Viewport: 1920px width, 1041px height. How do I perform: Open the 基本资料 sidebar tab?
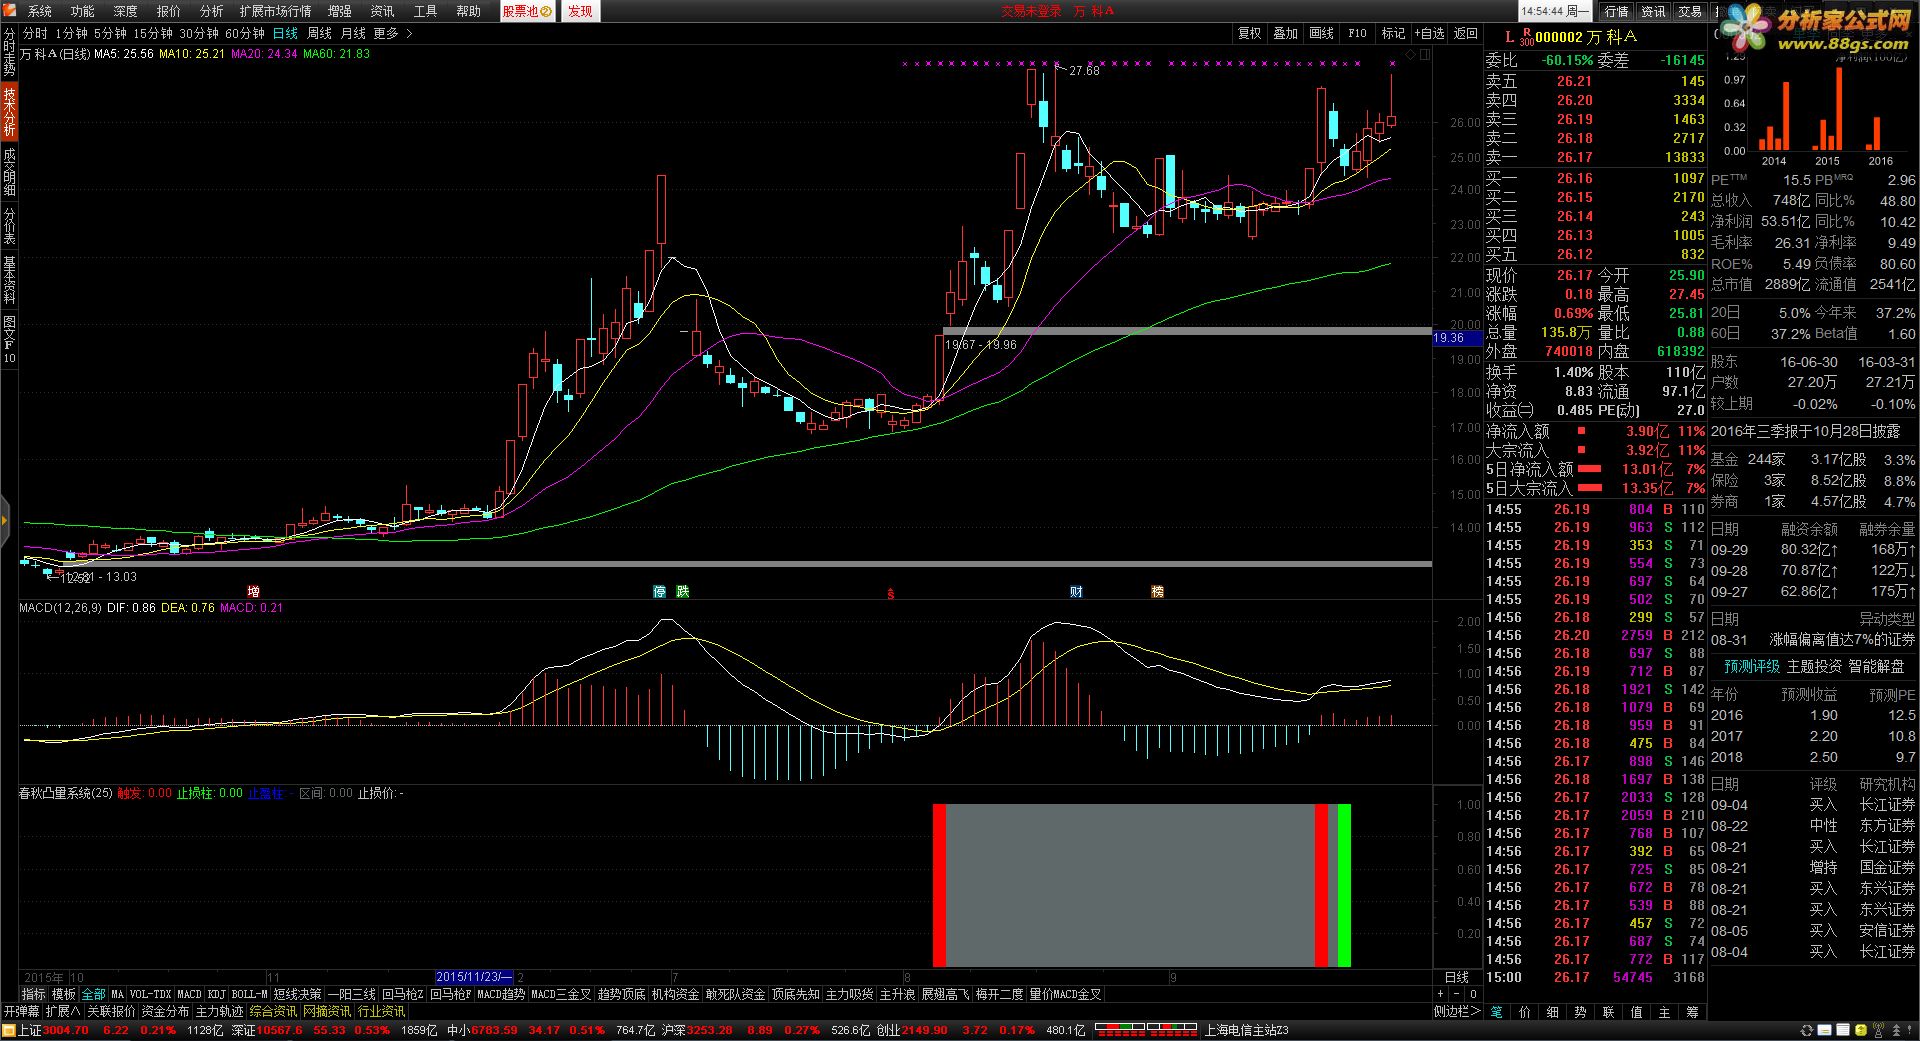coord(9,280)
